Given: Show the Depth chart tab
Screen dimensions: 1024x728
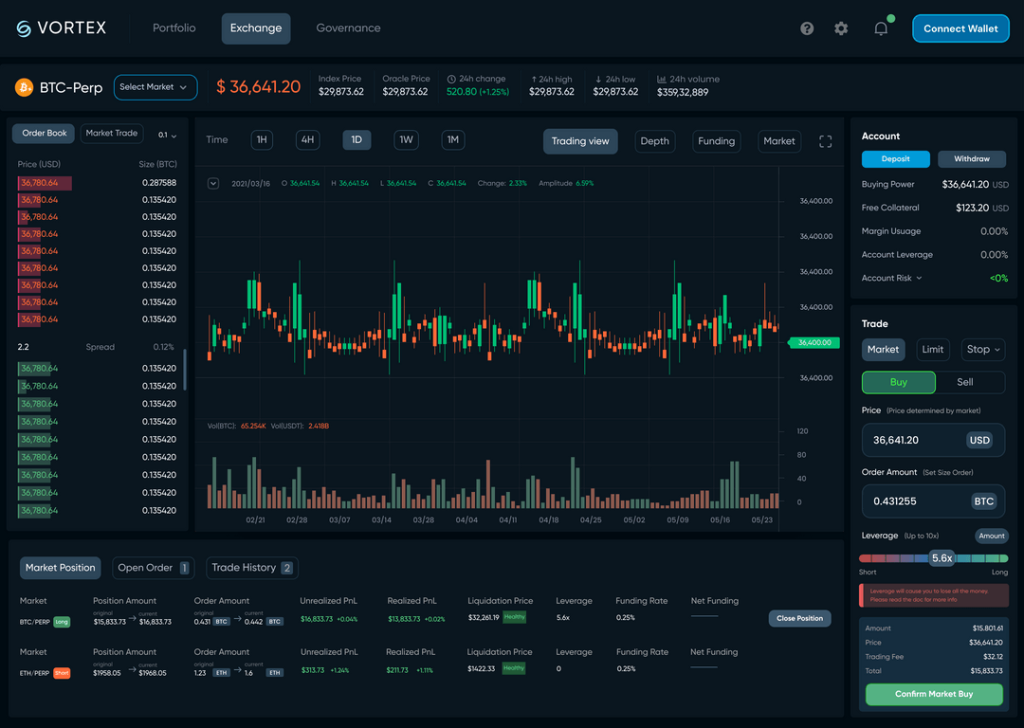Looking at the screenshot, I should 654,142.
